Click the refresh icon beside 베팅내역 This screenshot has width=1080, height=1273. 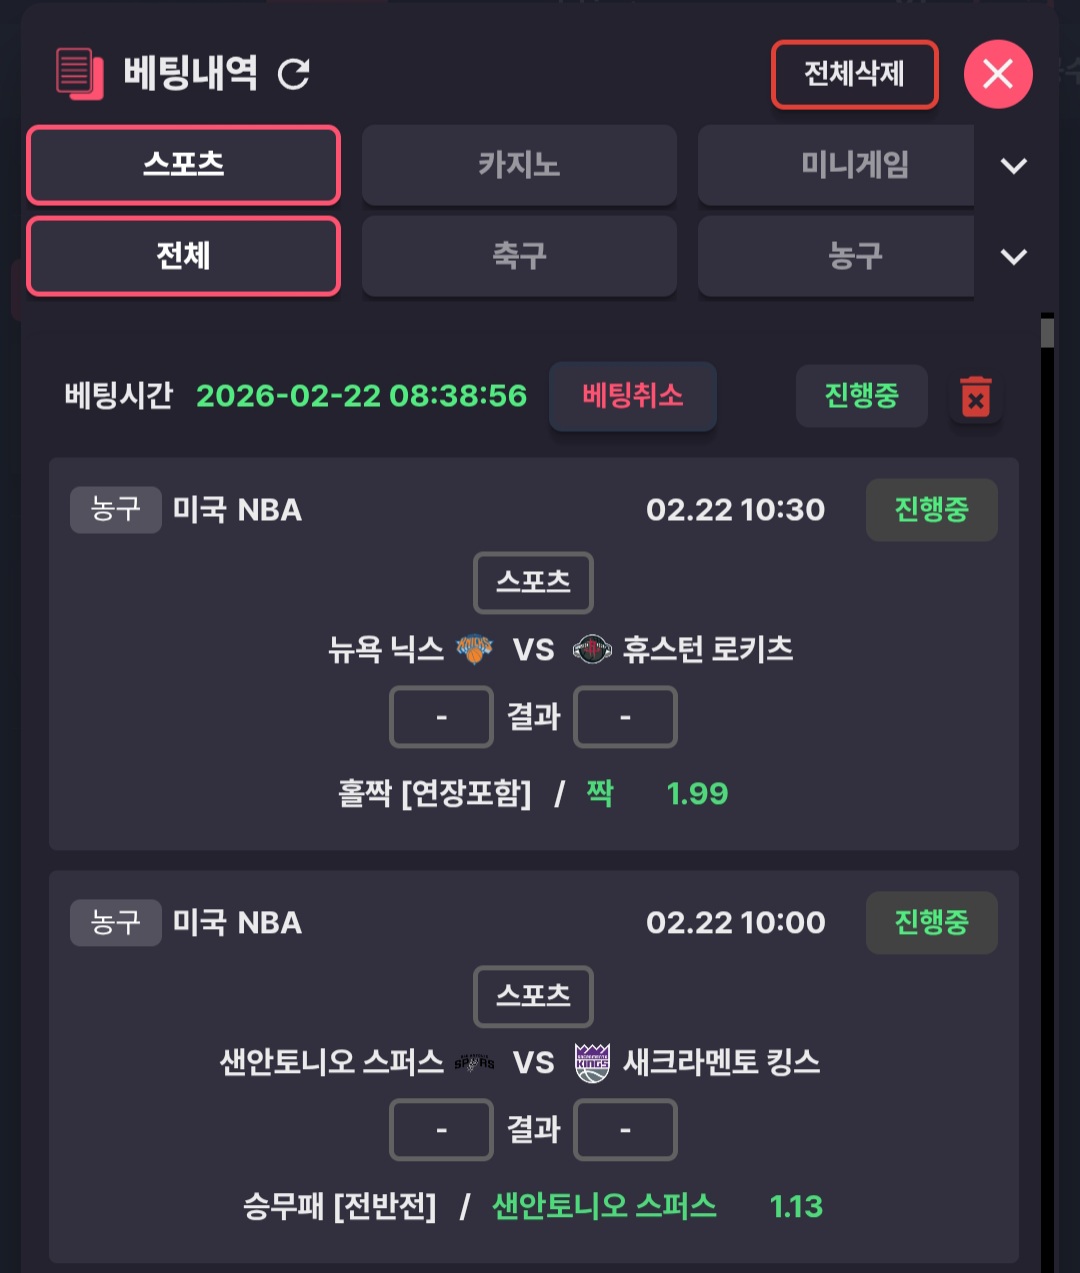(x=294, y=73)
